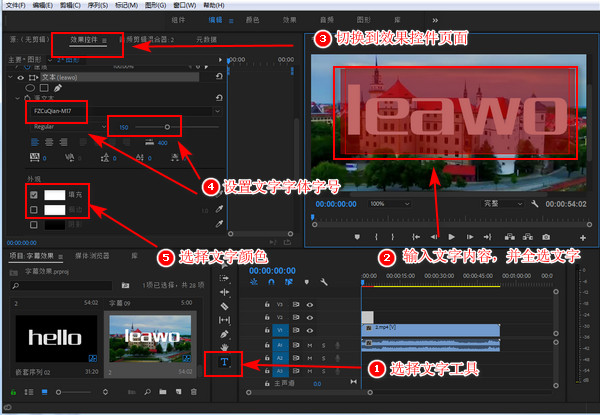Image resolution: width=600 pixels, height=415 pixels.
Task: Select the Type (T) tool
Action: pos(224,362)
